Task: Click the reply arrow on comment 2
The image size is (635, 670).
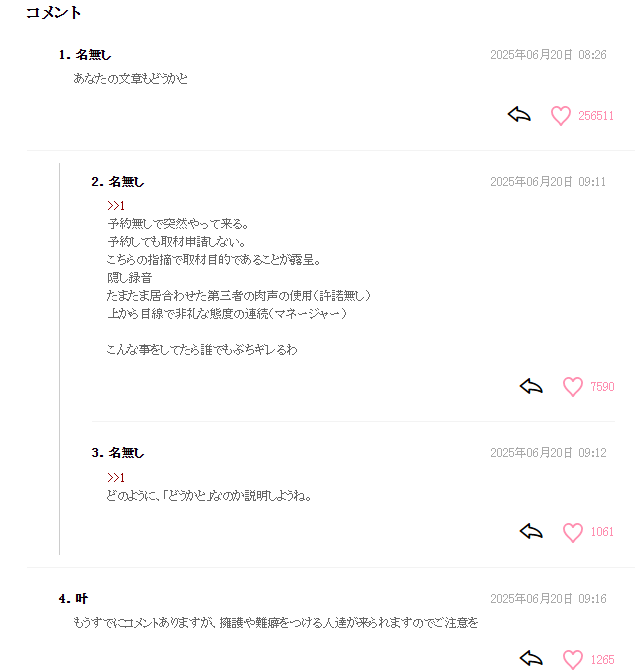Action: [531, 386]
